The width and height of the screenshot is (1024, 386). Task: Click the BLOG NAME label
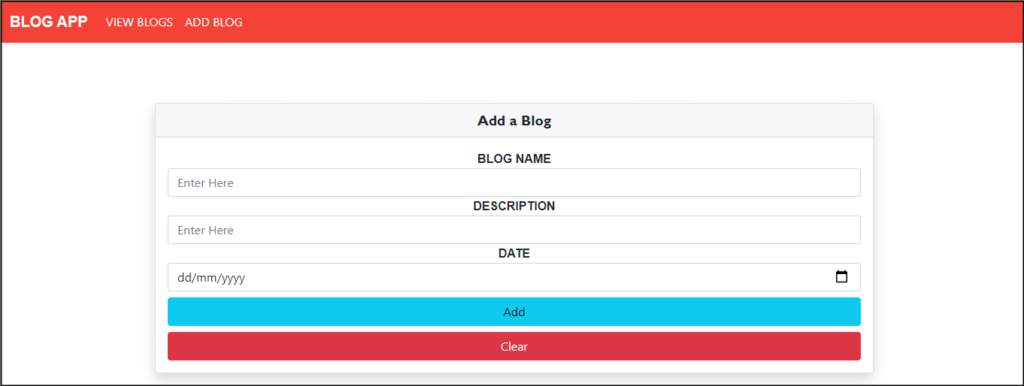click(514, 159)
